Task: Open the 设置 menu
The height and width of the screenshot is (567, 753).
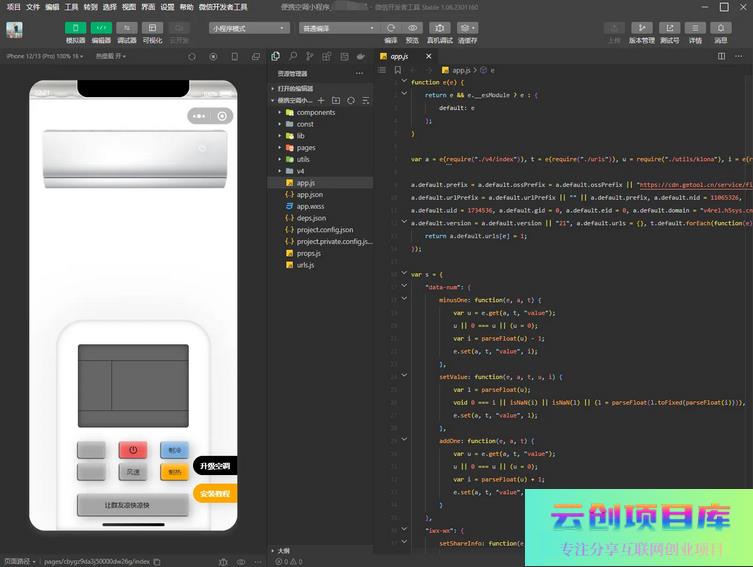Action: pos(167,6)
